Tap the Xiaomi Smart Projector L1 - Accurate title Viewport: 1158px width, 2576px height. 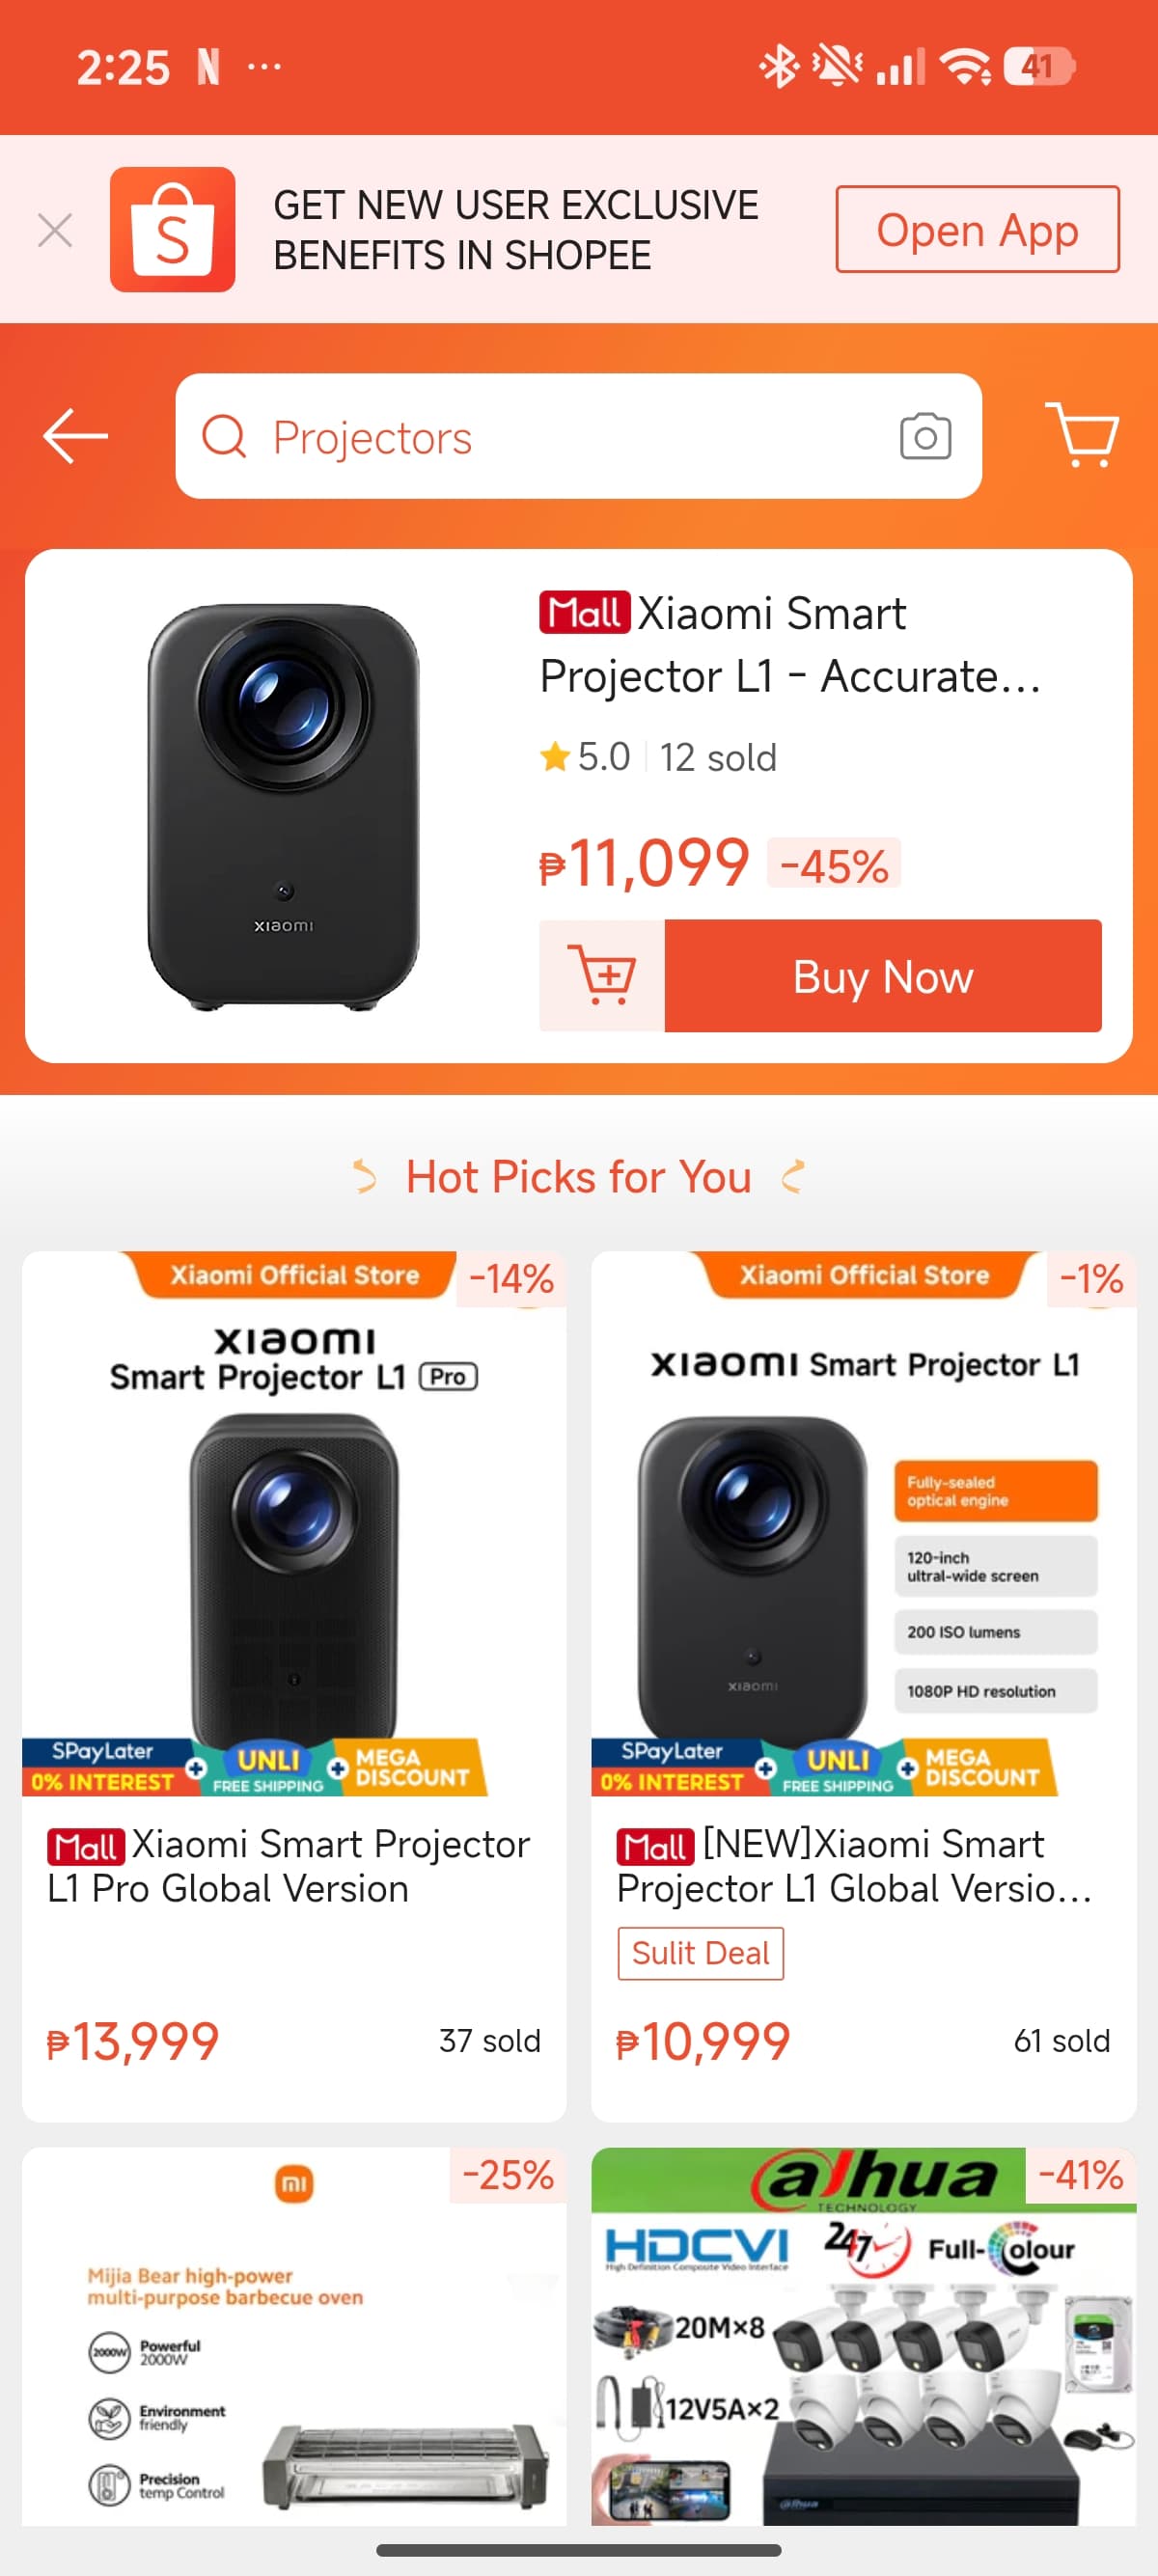point(791,644)
